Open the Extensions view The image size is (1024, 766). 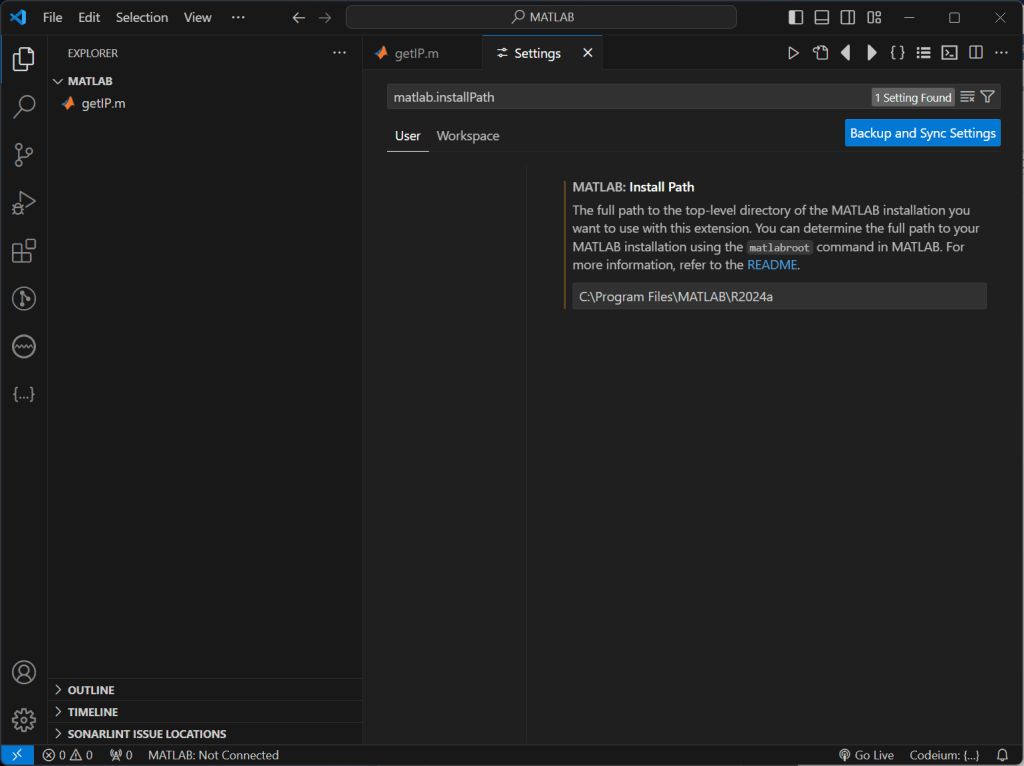pyautogui.click(x=24, y=251)
